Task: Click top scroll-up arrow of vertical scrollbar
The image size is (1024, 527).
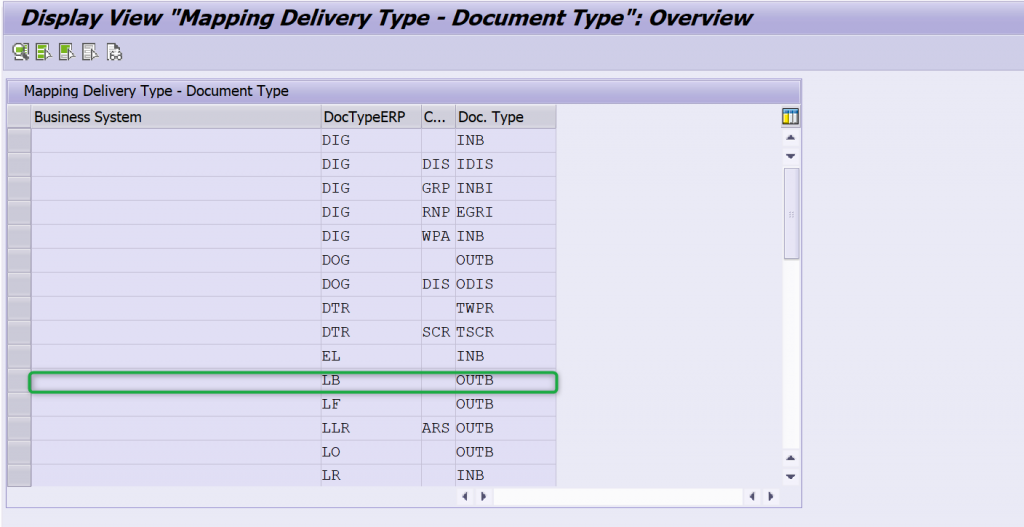Action: (x=790, y=138)
